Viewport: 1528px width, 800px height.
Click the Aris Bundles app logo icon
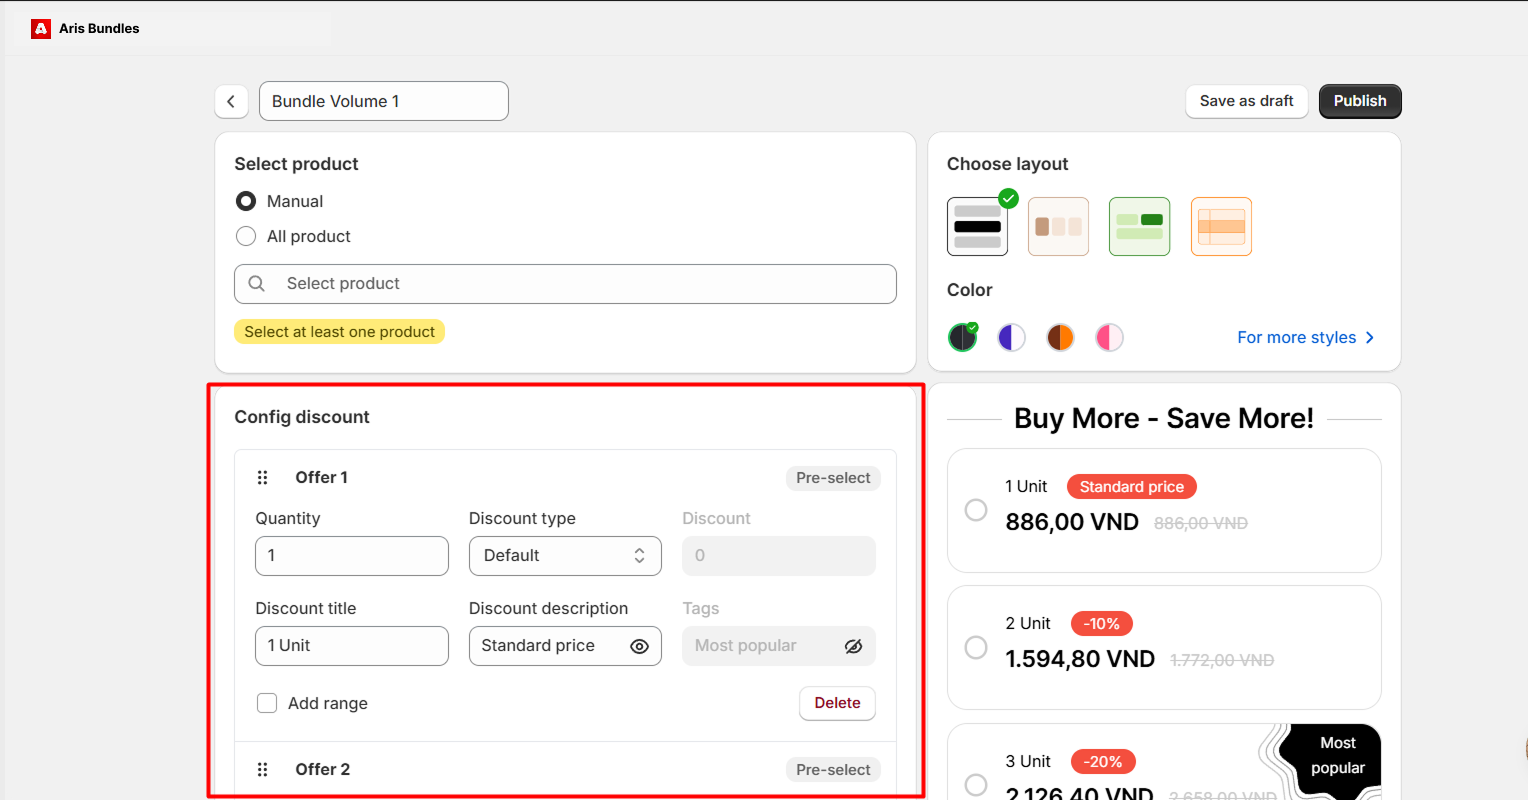(41, 28)
